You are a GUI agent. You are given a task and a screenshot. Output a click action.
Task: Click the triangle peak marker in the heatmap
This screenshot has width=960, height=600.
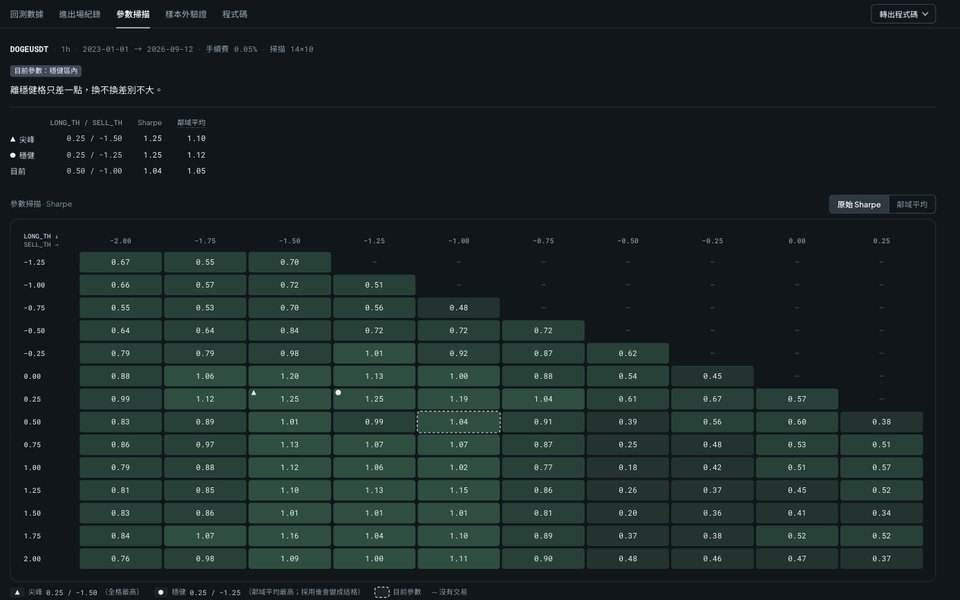[253, 392]
